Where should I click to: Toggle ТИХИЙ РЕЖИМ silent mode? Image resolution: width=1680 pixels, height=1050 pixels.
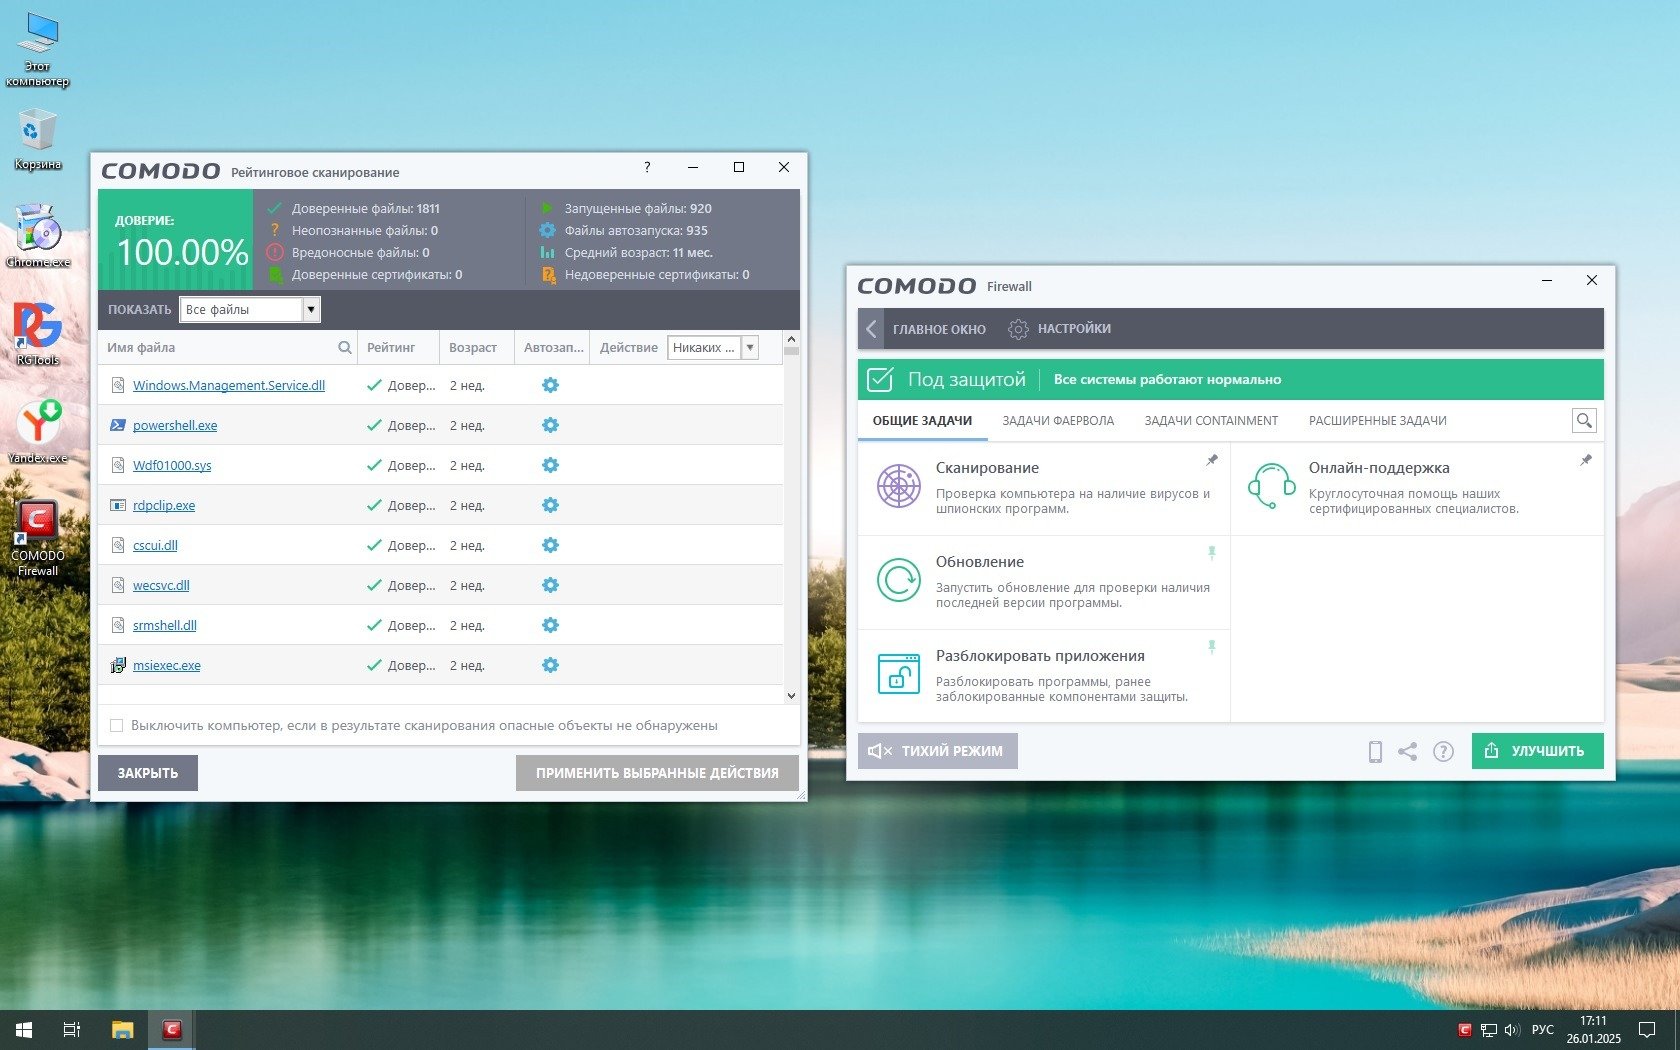938,751
